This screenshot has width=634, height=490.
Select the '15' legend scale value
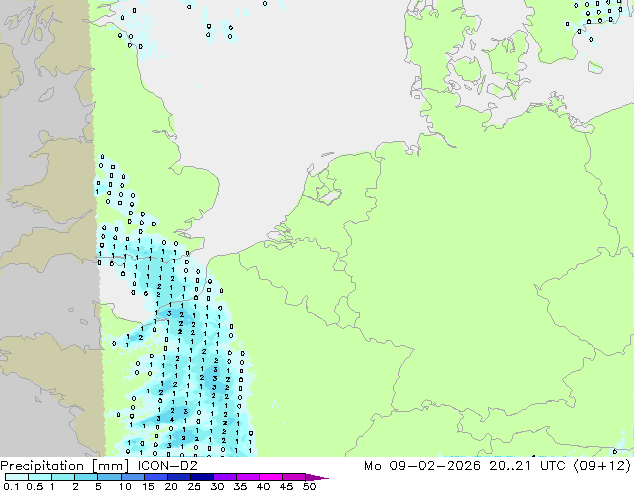point(148,486)
